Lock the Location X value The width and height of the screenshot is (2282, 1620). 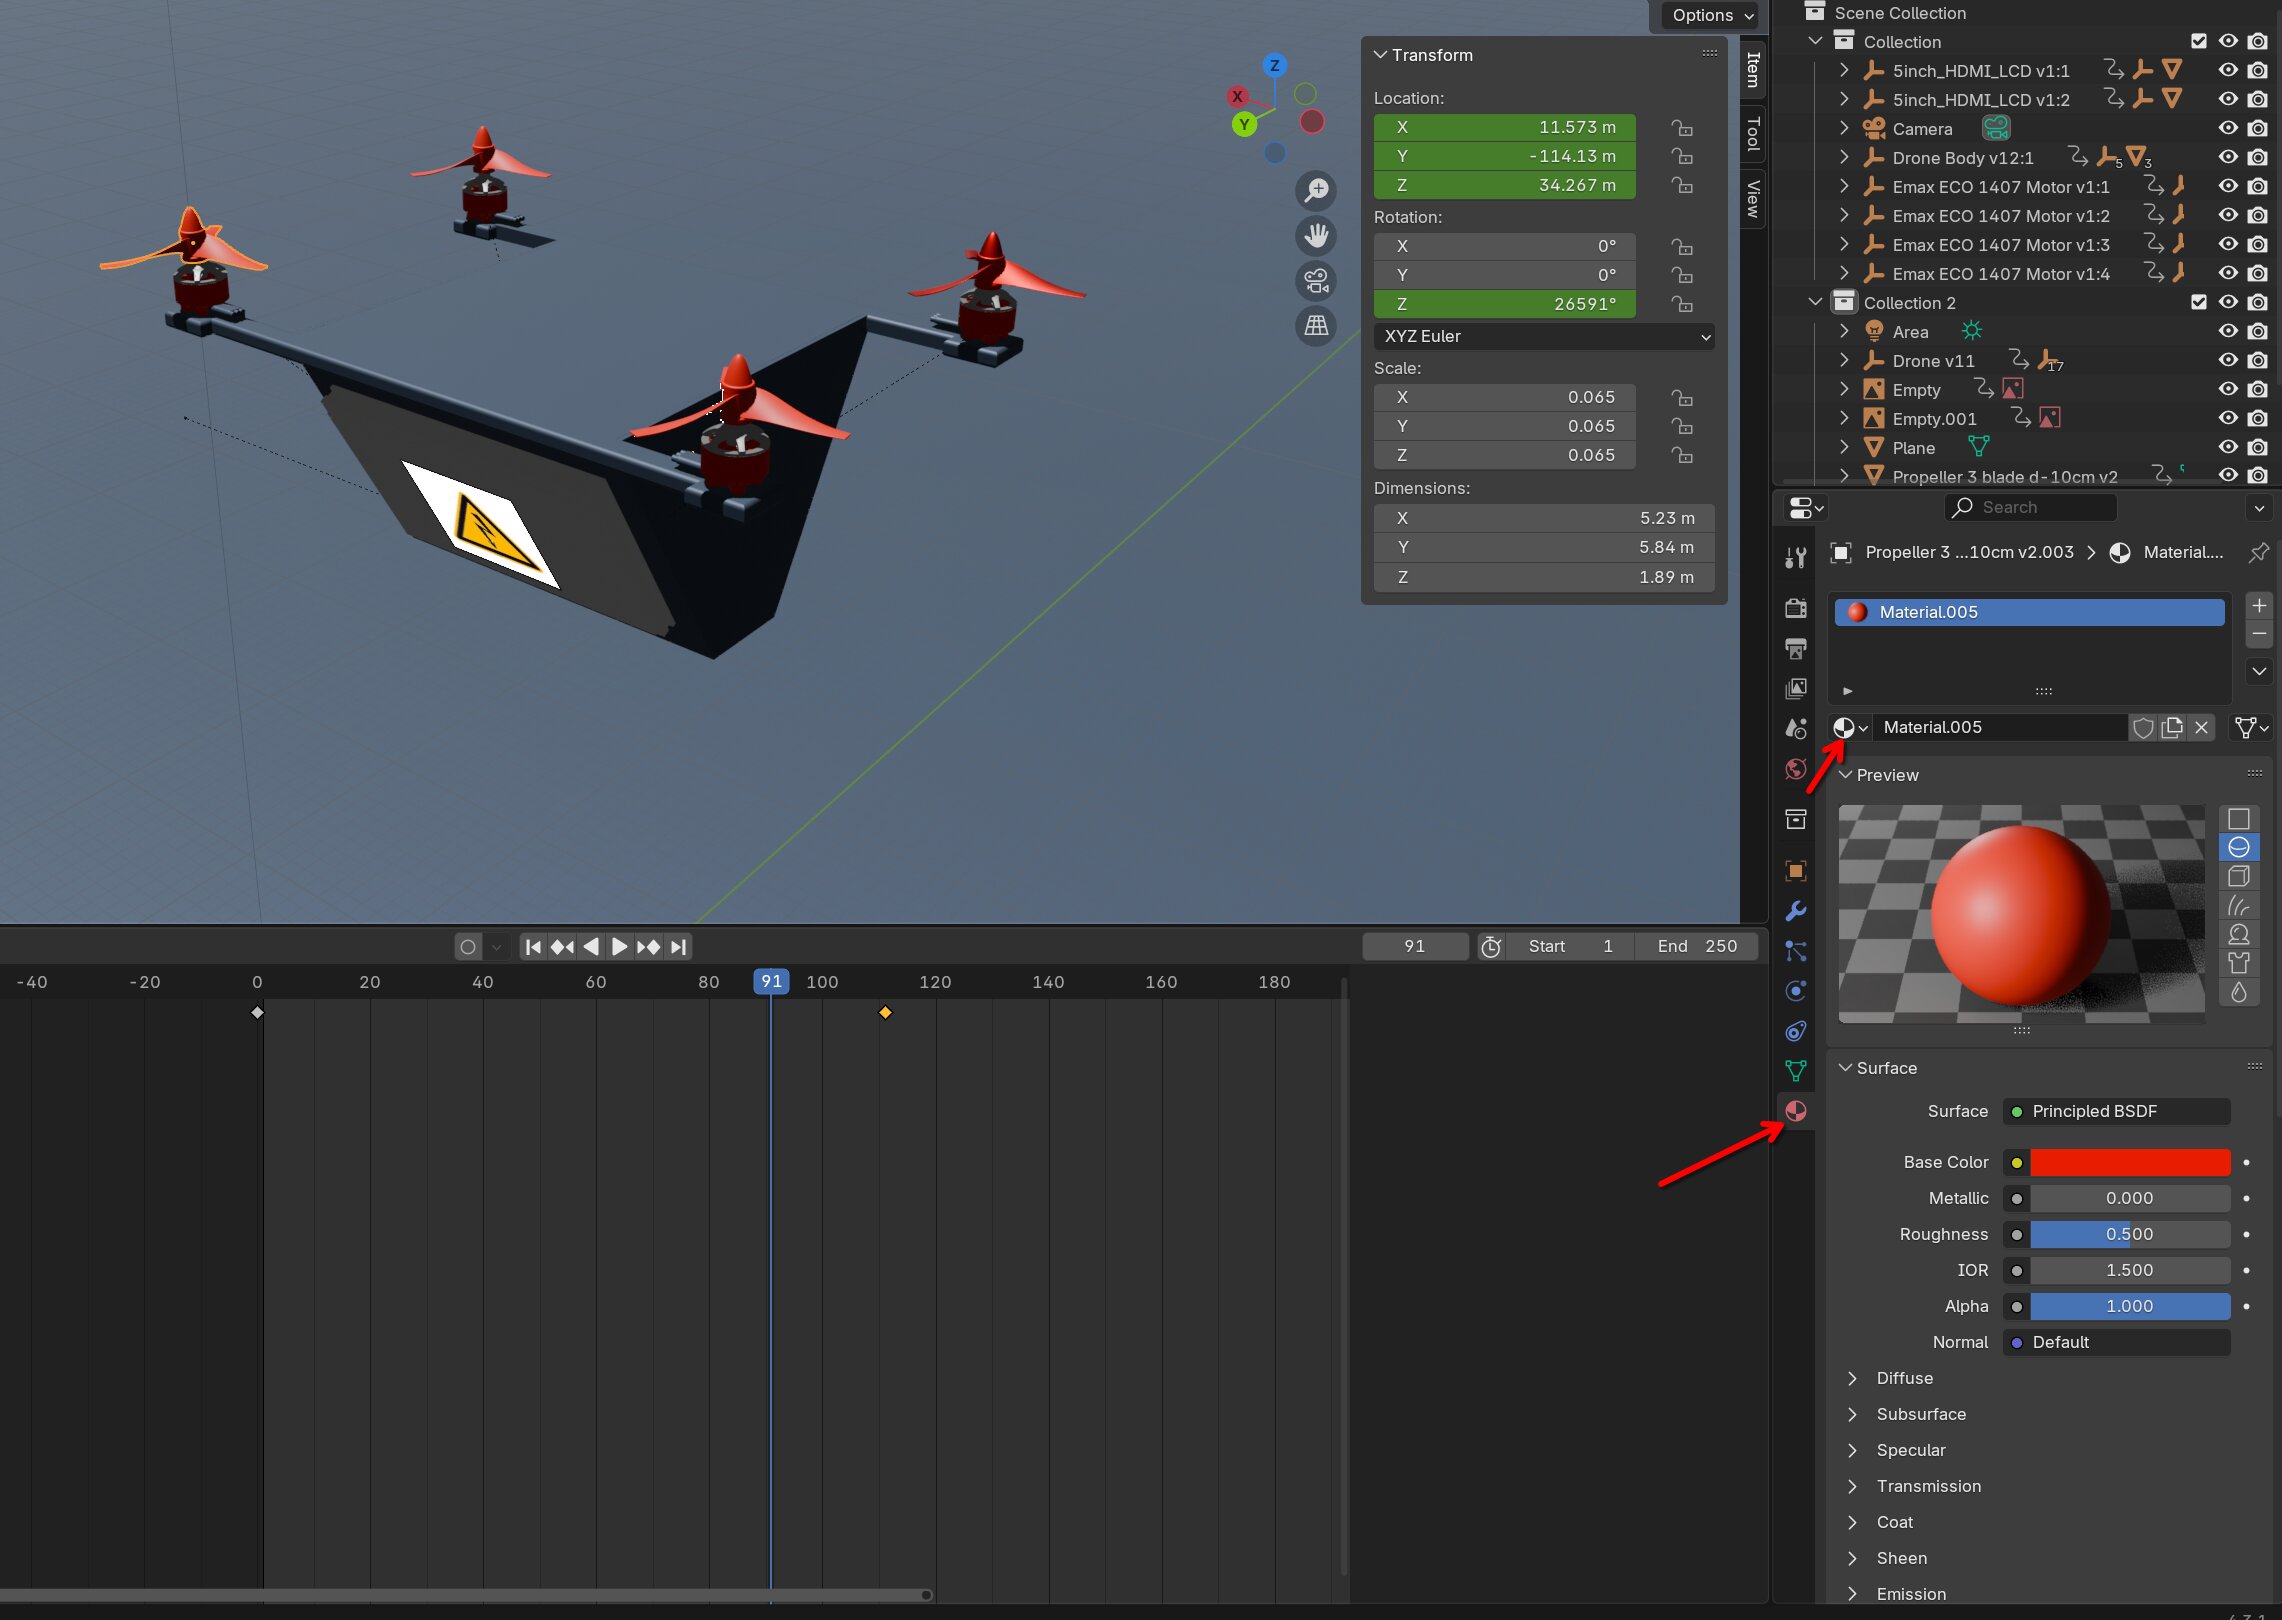pos(1683,128)
